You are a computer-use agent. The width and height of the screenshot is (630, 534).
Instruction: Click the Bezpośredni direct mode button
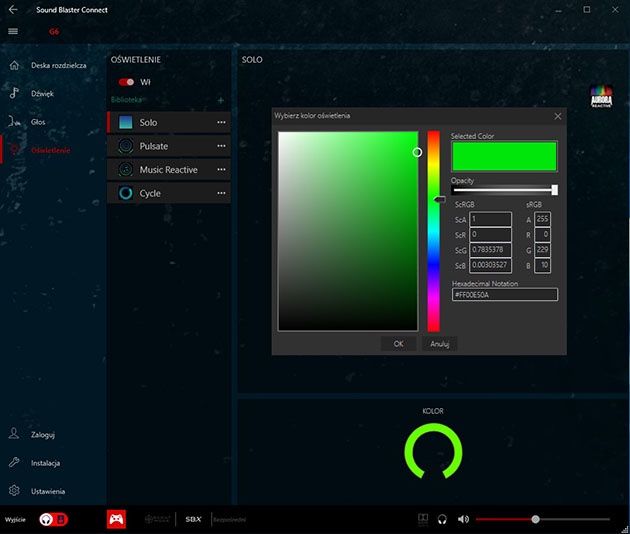[229, 520]
